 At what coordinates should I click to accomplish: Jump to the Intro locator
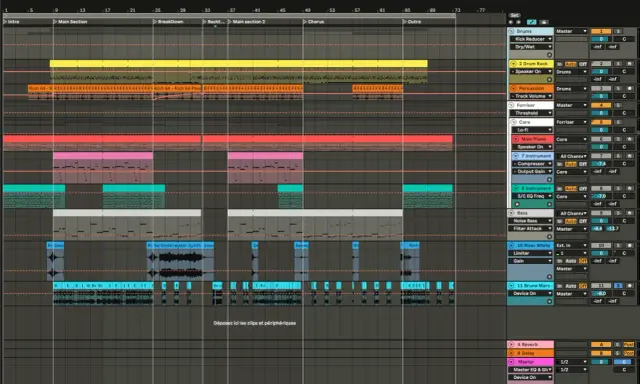pyautogui.click(x=11, y=22)
